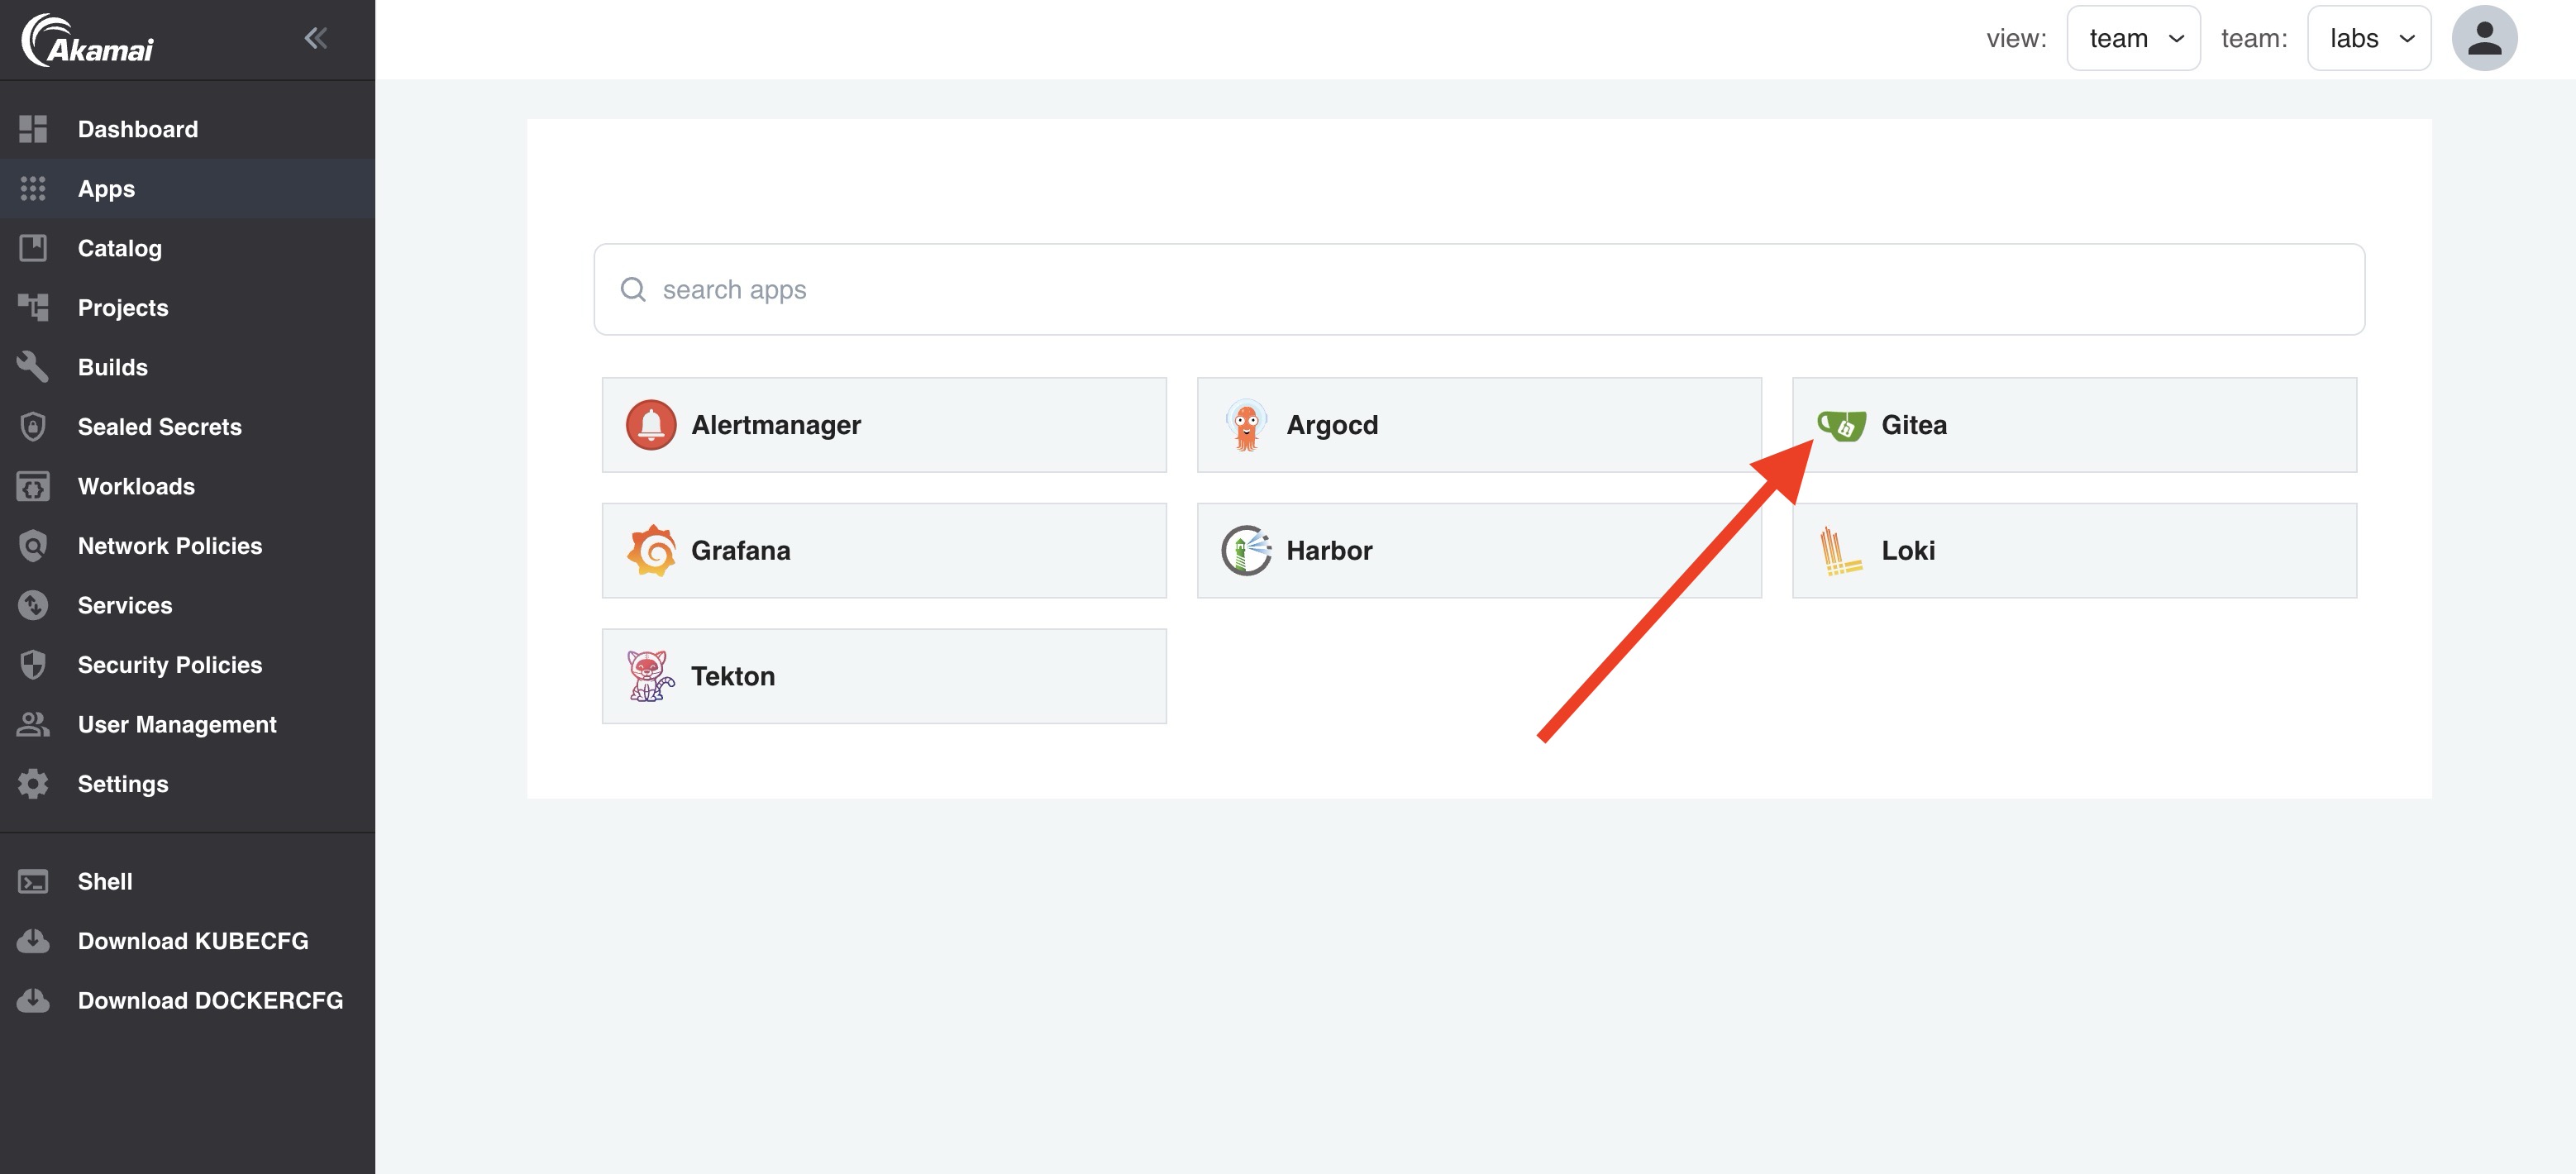The height and width of the screenshot is (1174, 2576).
Task: Collapse the sidebar with double-chevron icon
Action: [316, 38]
